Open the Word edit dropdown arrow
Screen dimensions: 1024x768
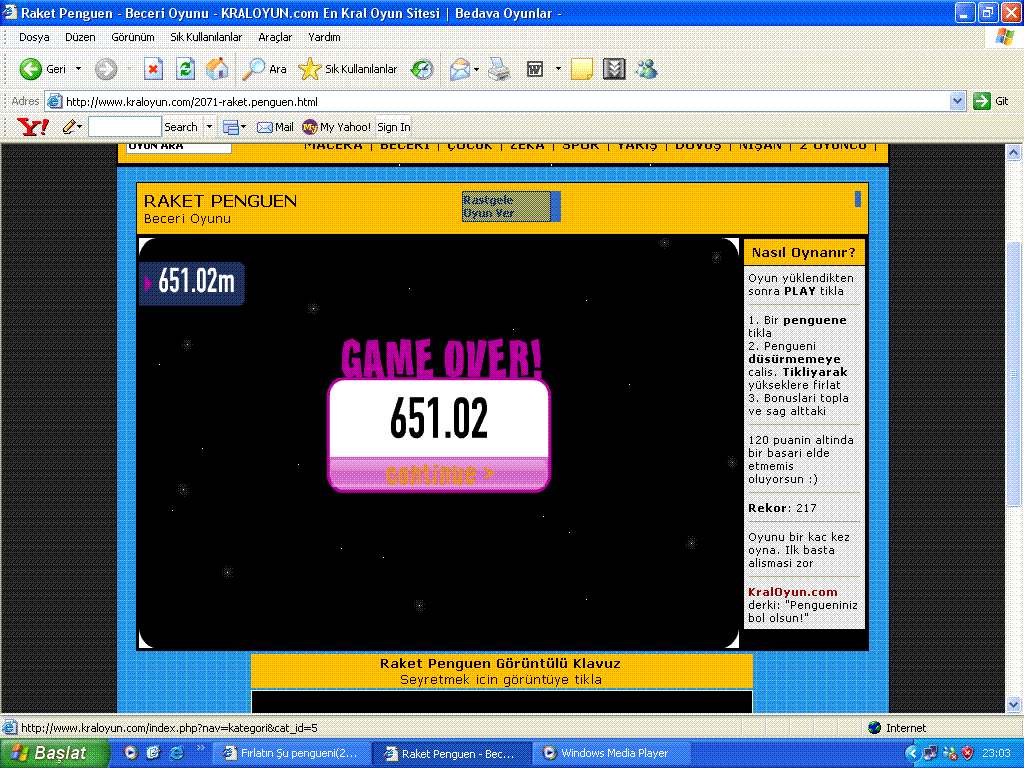click(x=558, y=69)
